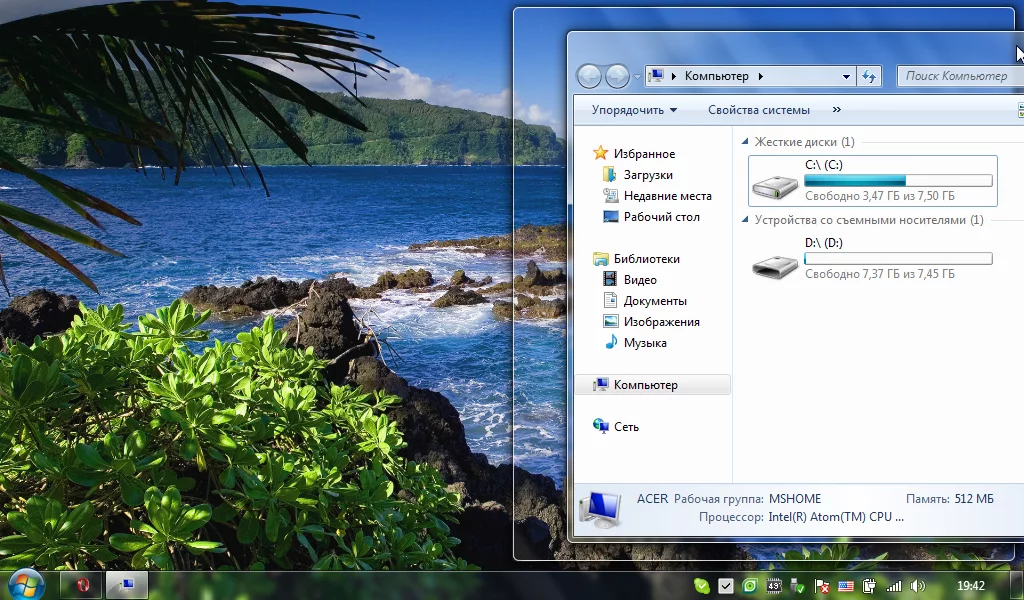Open the Windows Start menu
1024x600 pixels.
click(x=26, y=584)
